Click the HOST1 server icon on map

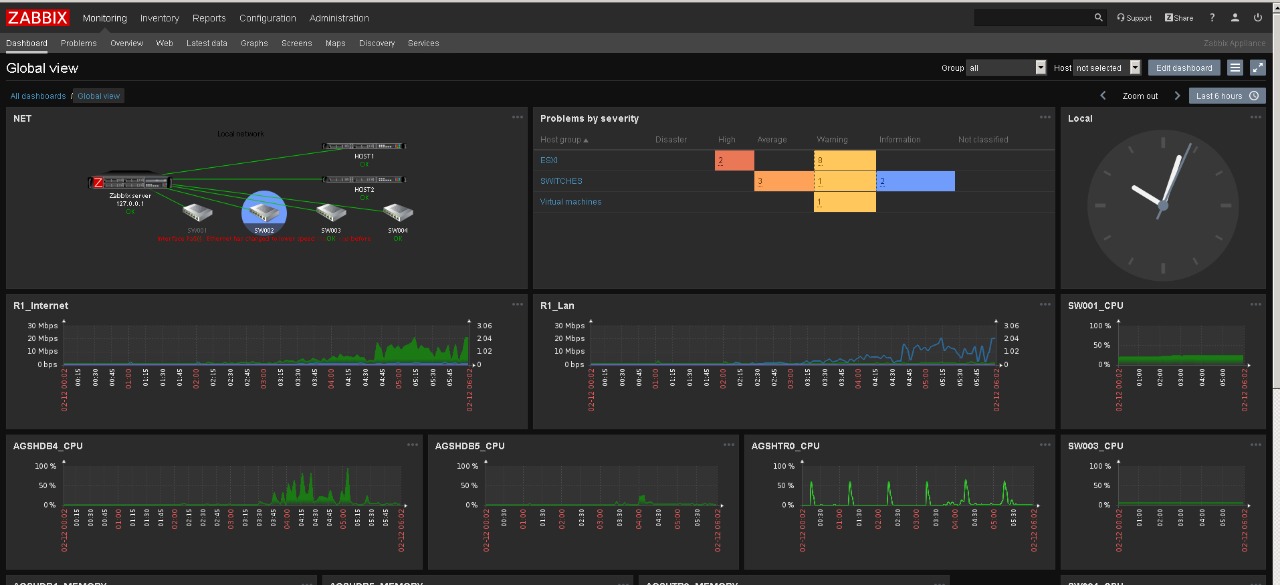pos(364,146)
